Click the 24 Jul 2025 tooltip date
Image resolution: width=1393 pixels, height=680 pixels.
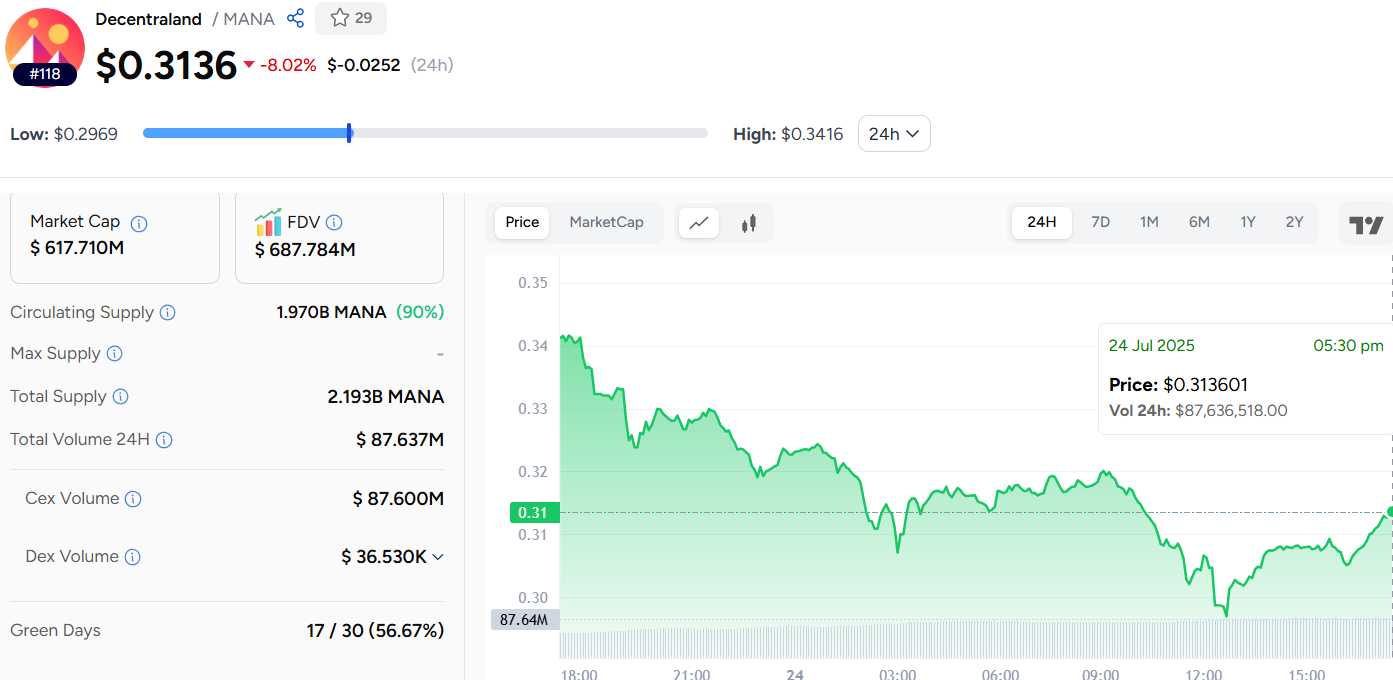point(1151,346)
